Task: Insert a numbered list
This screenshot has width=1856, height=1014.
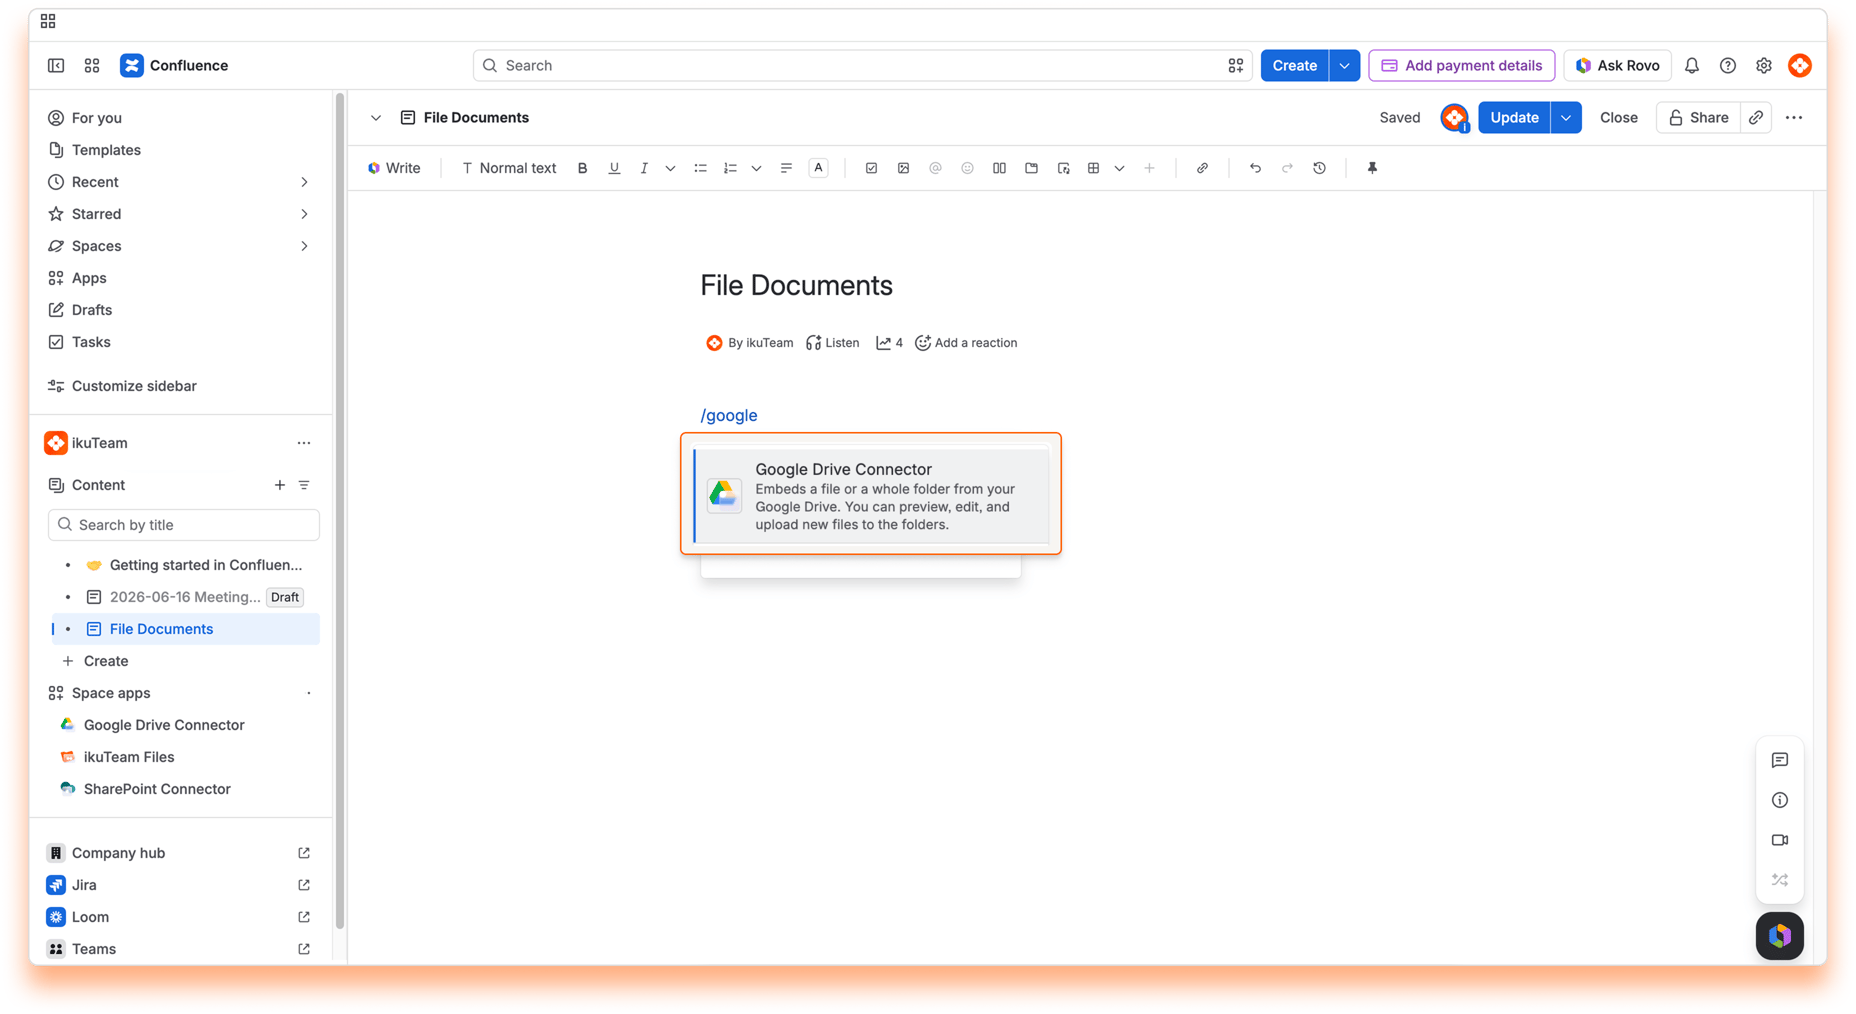Action: [x=730, y=168]
